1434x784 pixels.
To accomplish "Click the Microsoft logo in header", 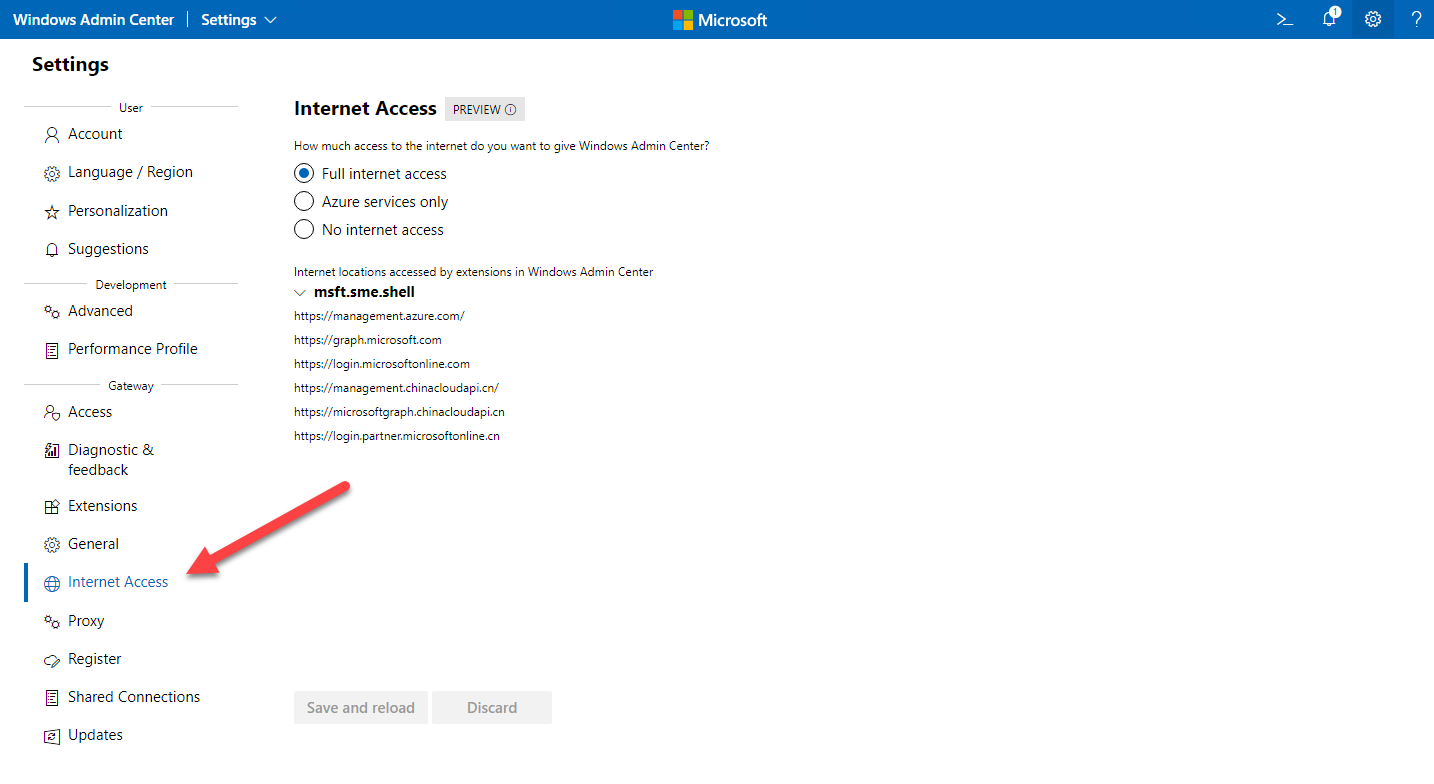I will (720, 20).
